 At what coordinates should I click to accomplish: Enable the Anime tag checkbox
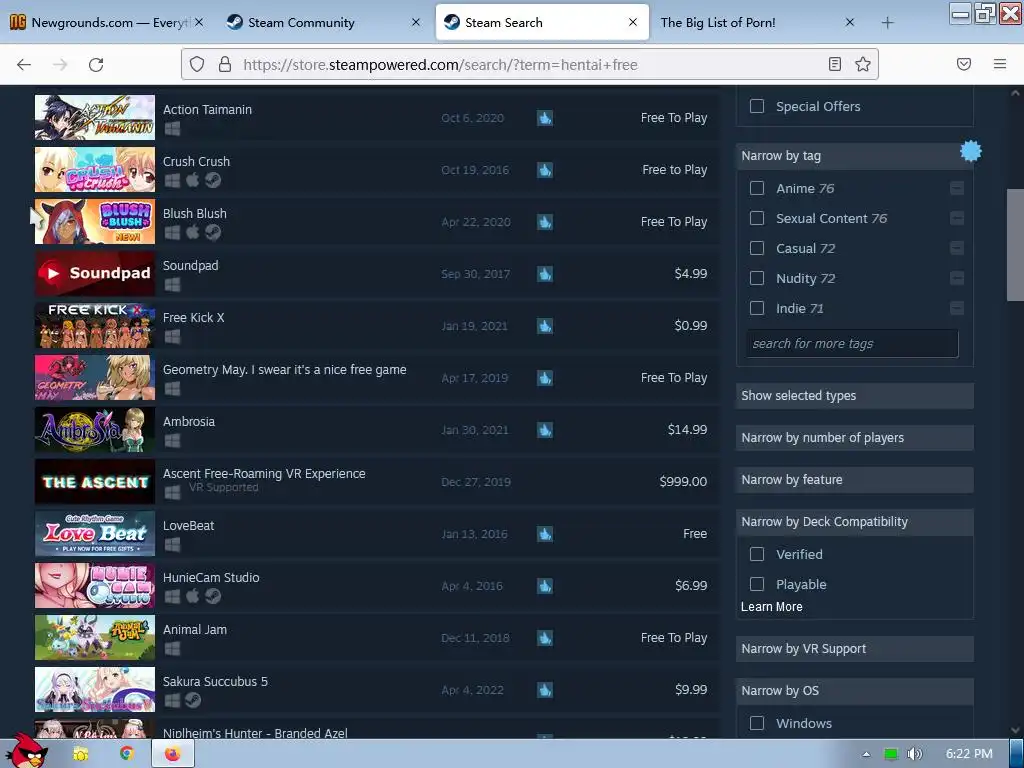click(757, 188)
